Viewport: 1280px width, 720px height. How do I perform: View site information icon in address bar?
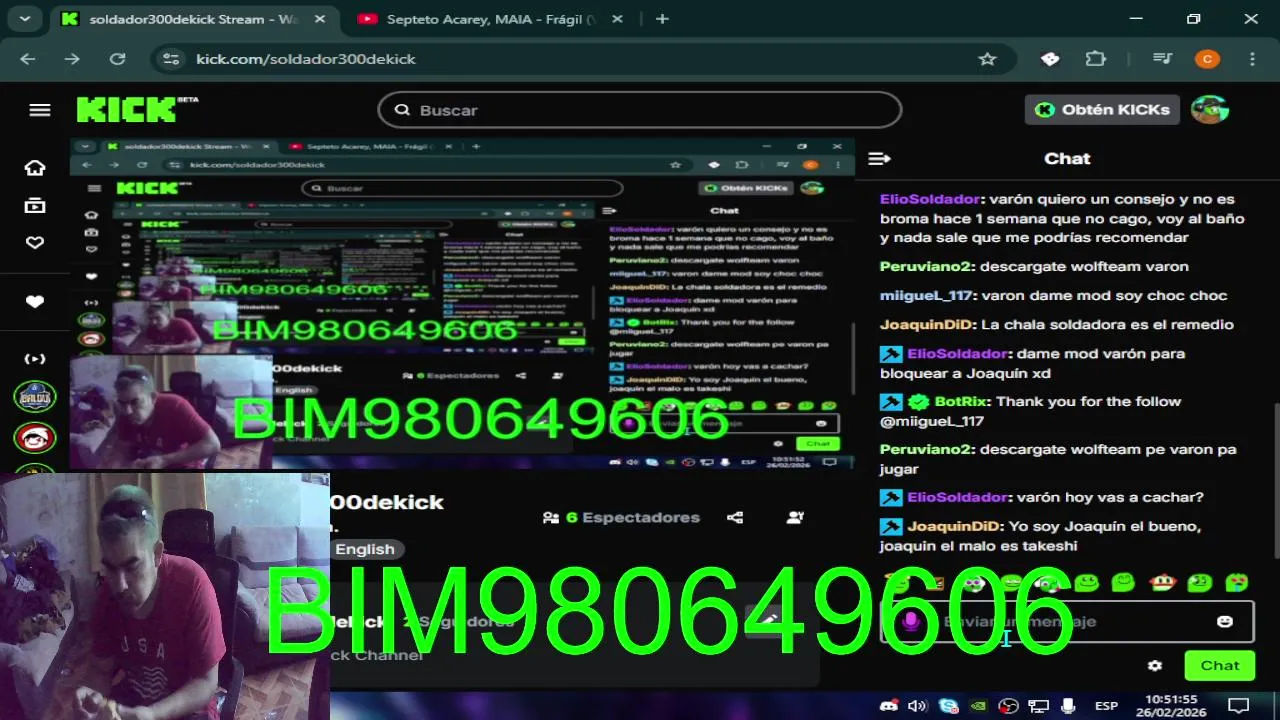point(171,59)
